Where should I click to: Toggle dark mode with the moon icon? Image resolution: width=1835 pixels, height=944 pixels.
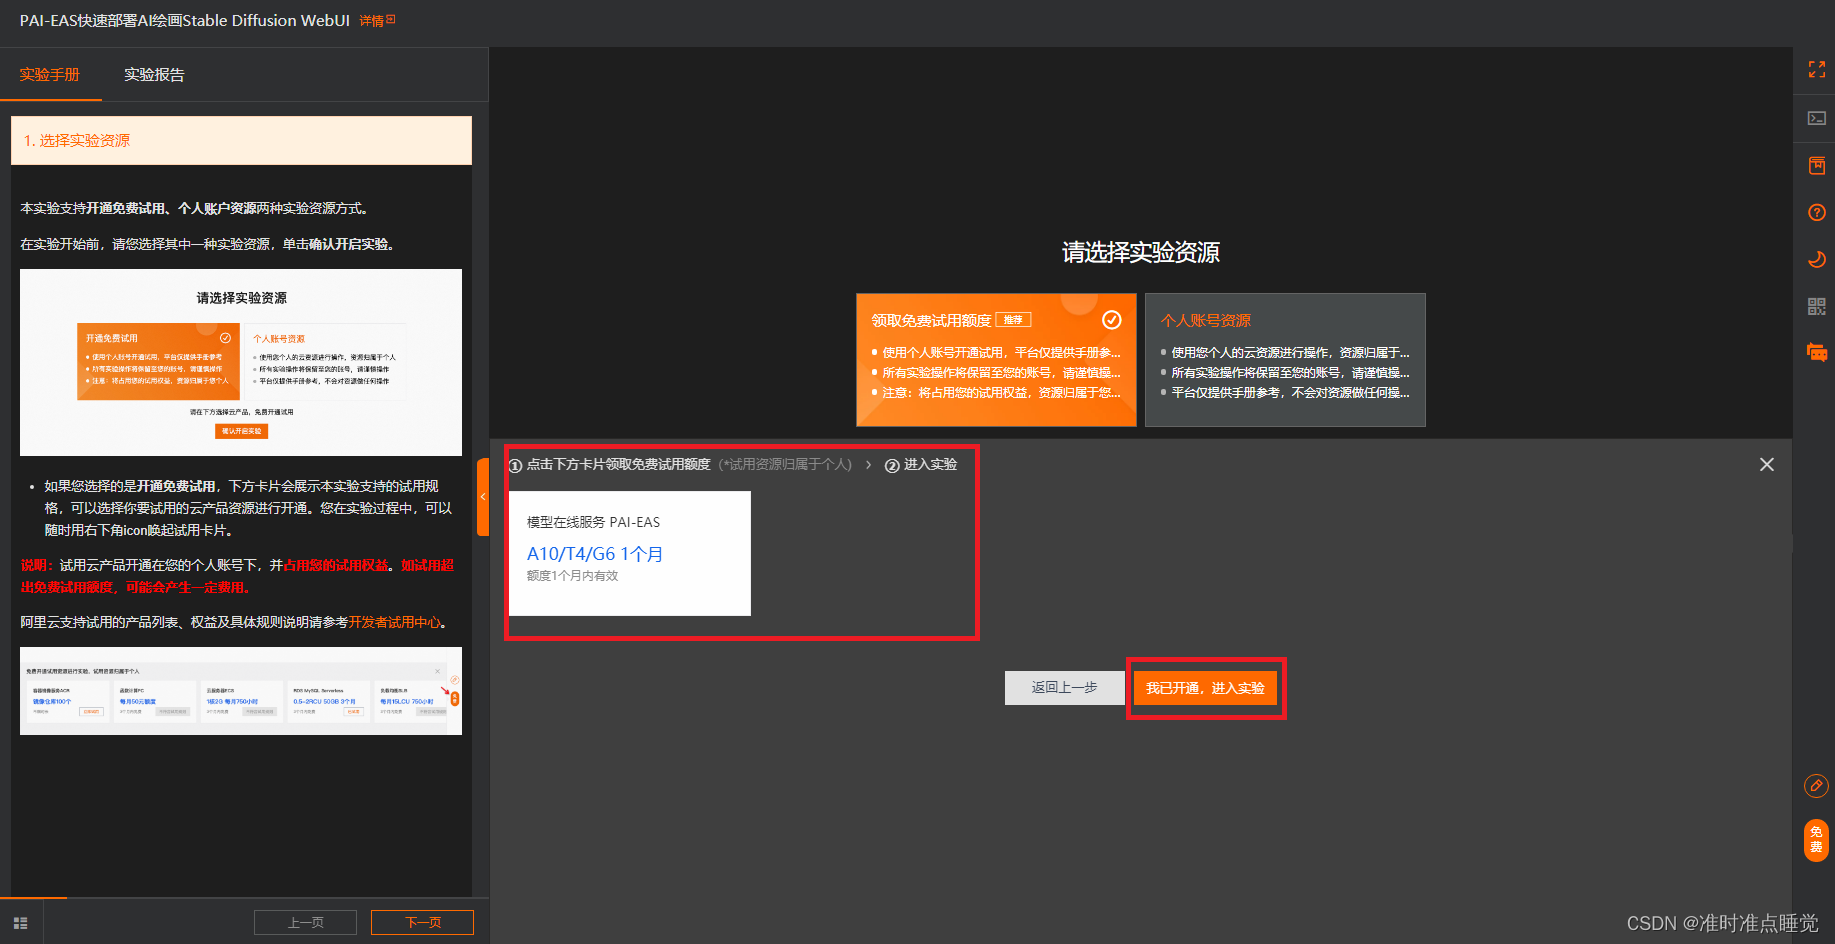coord(1817,259)
